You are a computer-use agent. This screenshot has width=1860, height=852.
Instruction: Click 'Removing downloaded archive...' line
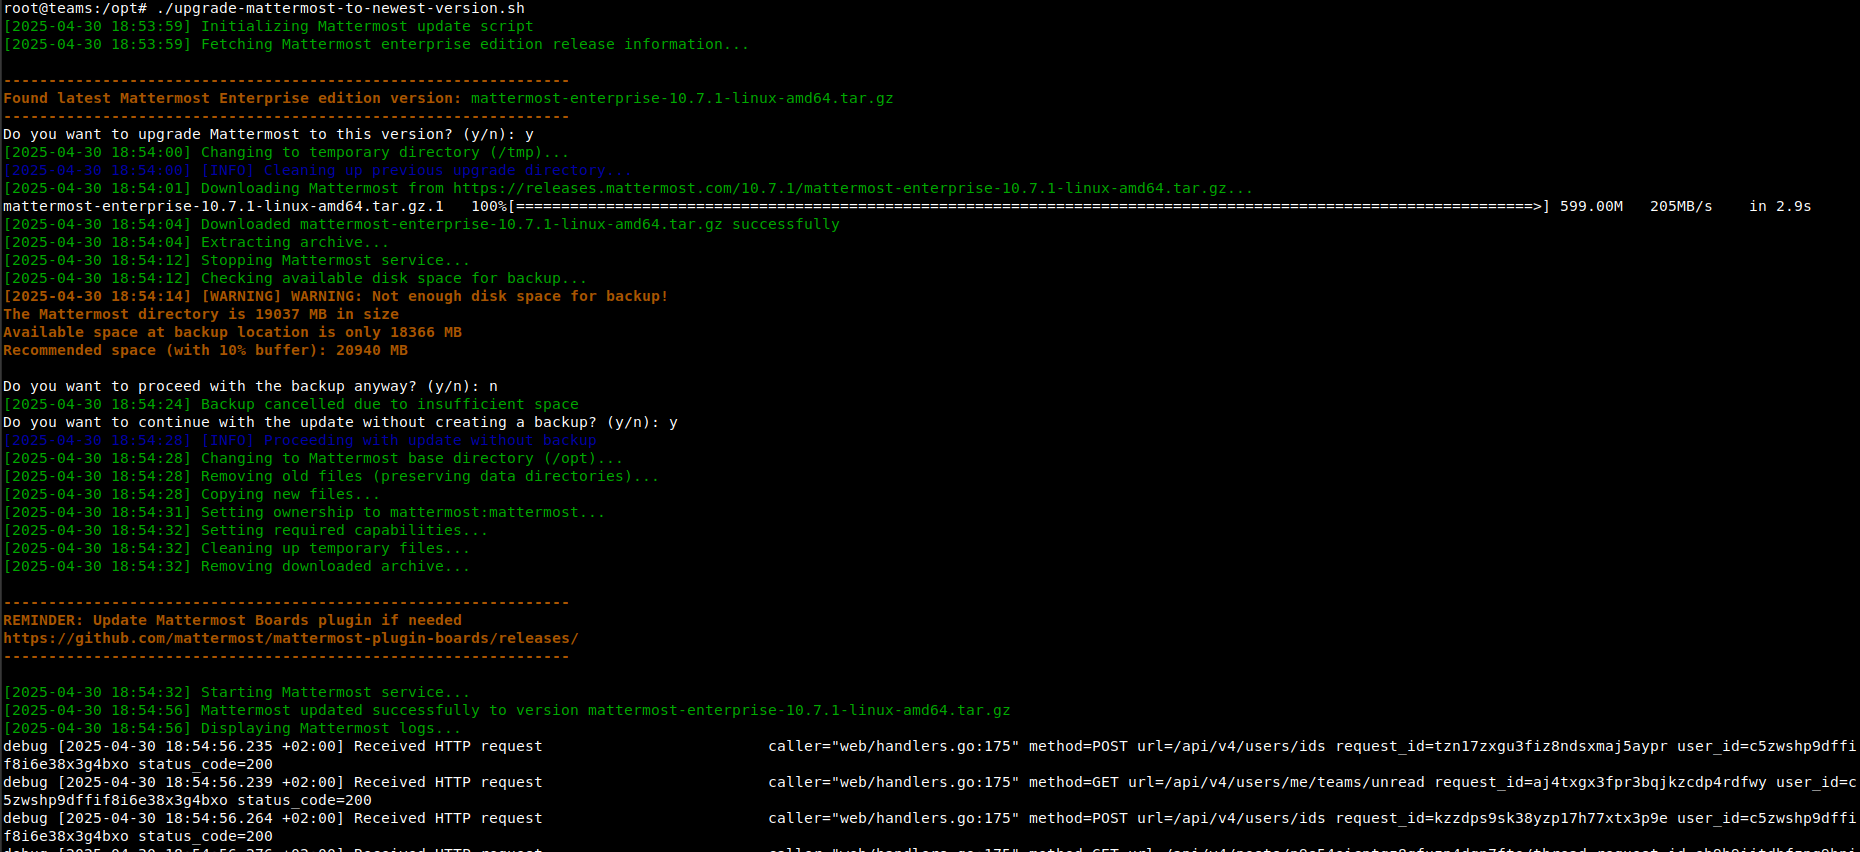point(236,566)
